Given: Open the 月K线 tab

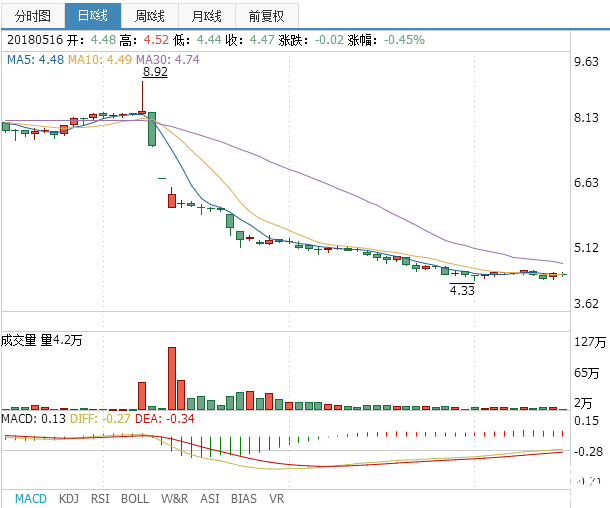Looking at the screenshot, I should (207, 16).
